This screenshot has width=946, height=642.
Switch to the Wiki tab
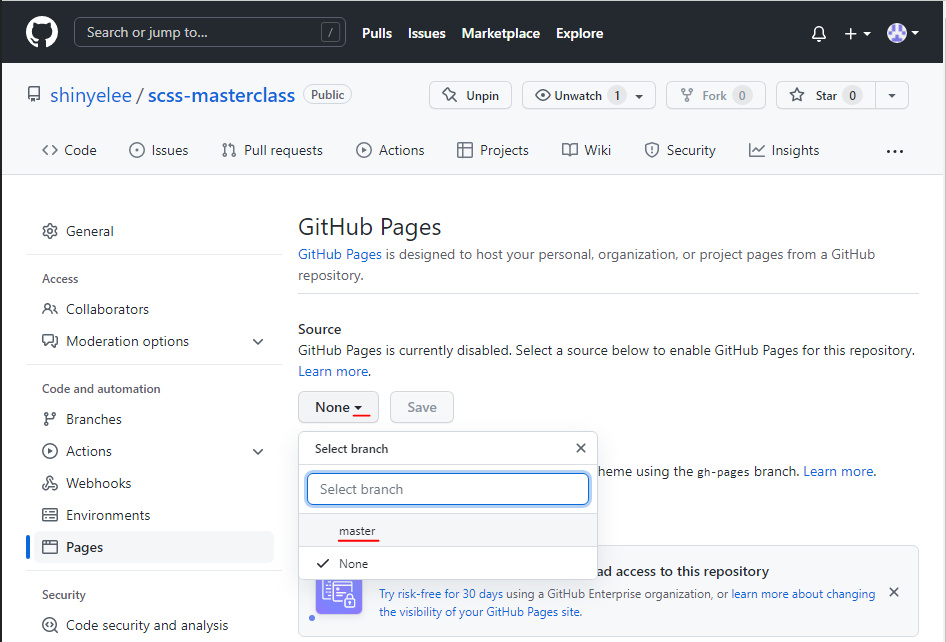[586, 150]
